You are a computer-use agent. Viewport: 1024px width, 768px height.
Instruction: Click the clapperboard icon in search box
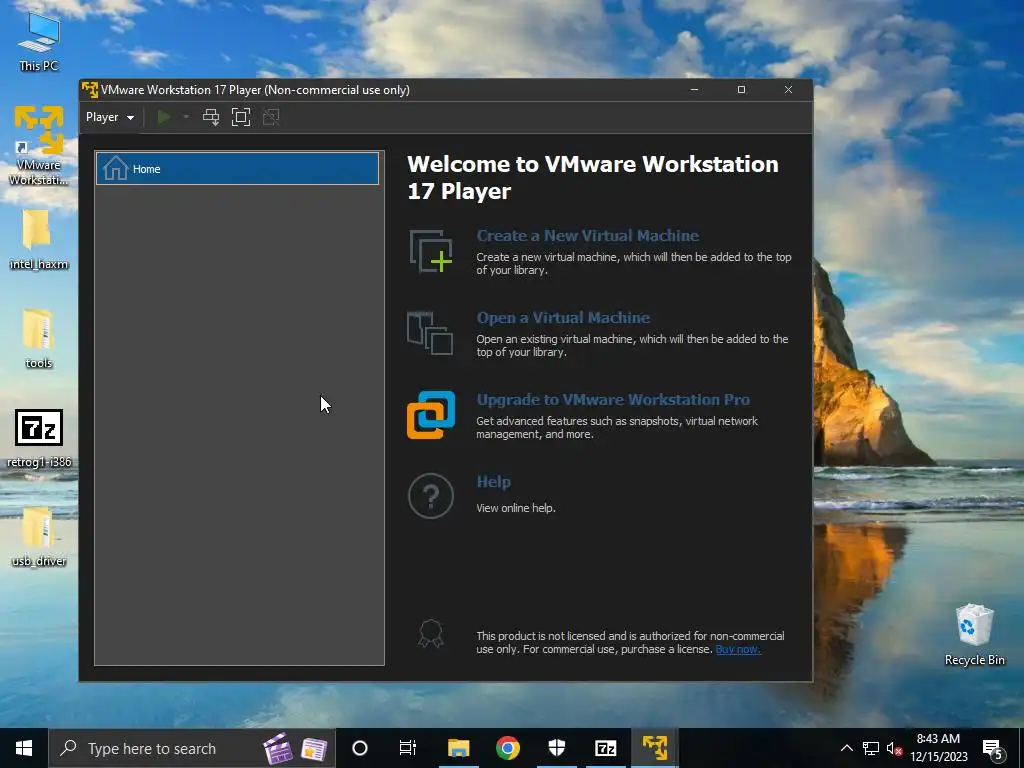278,748
